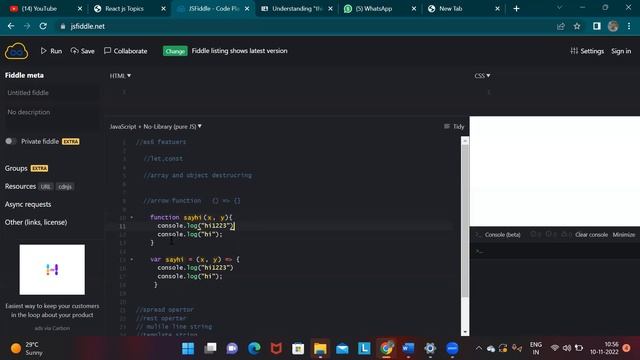
Task: Click Tidy to format code
Action: (x=454, y=127)
